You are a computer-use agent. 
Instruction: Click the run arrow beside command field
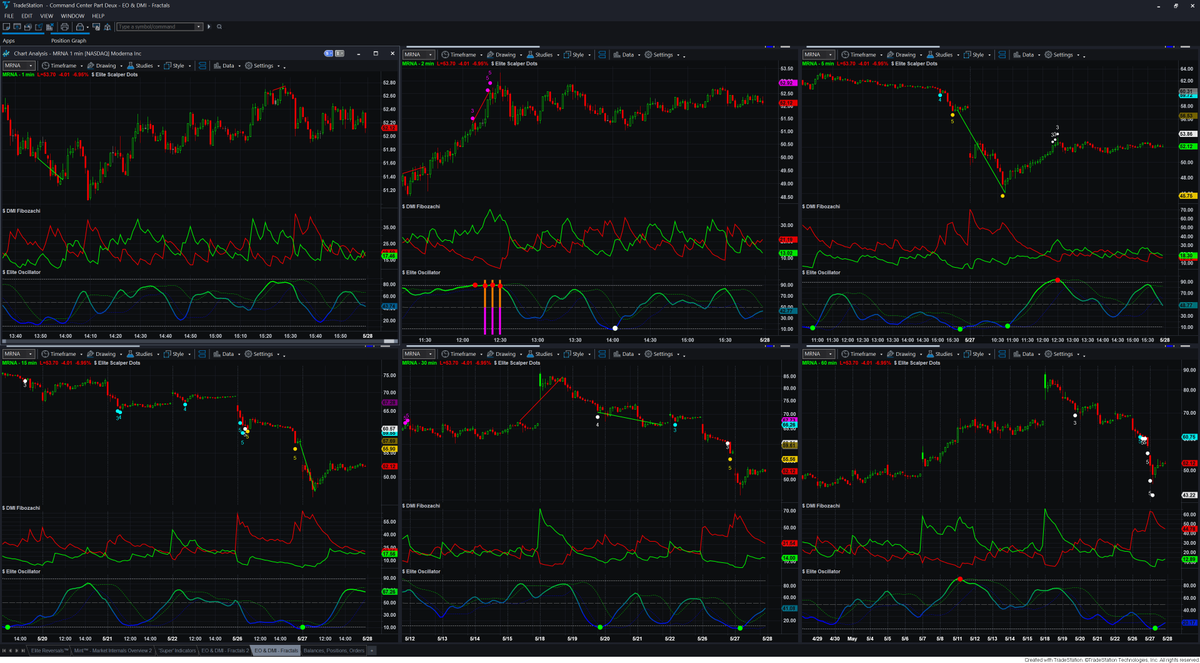tap(209, 27)
